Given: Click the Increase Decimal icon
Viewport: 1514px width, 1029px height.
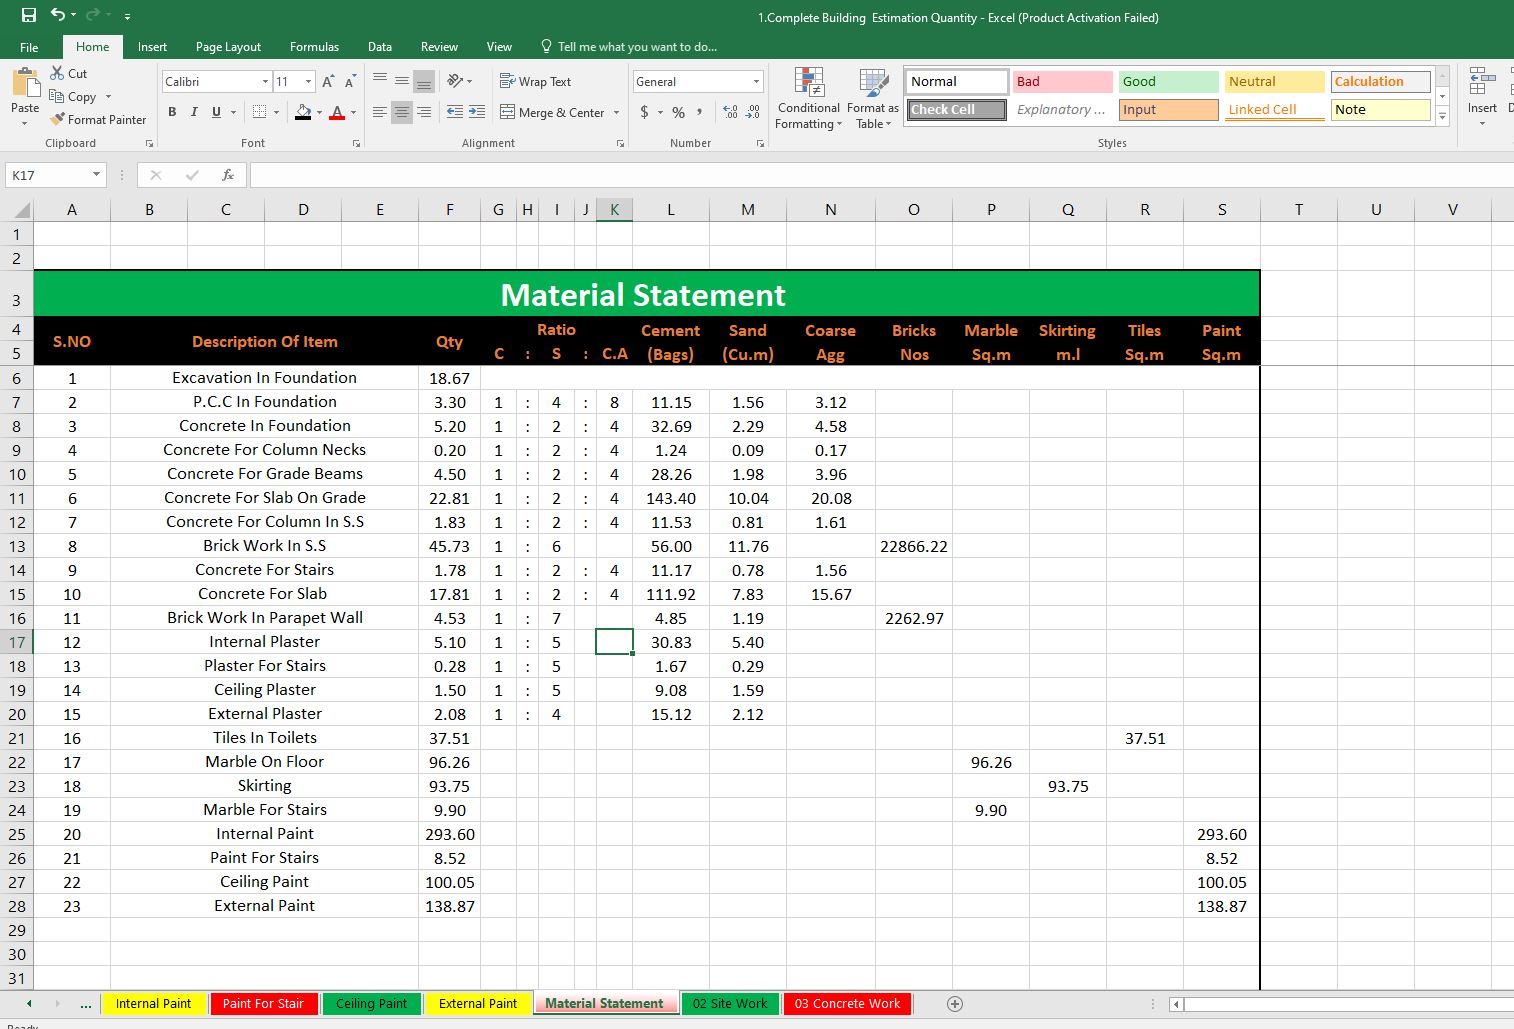Looking at the screenshot, I should coord(730,112).
